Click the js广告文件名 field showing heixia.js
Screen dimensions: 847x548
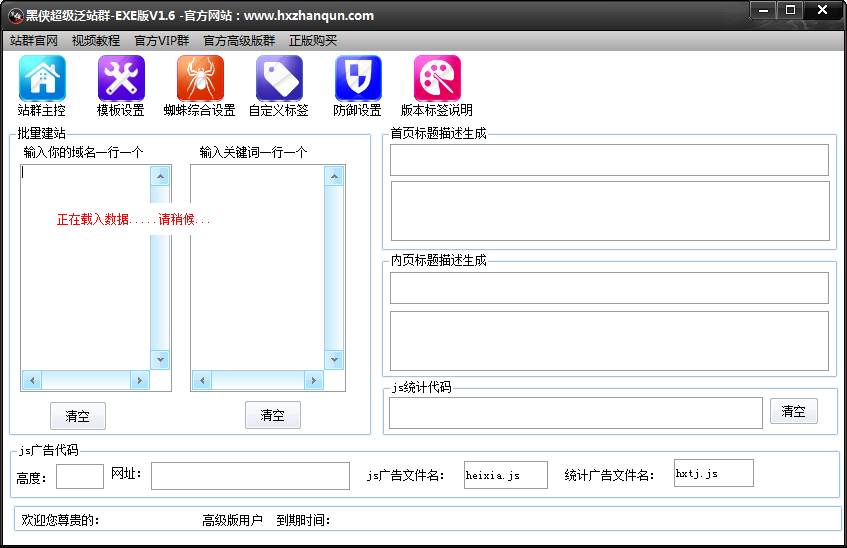[506, 475]
